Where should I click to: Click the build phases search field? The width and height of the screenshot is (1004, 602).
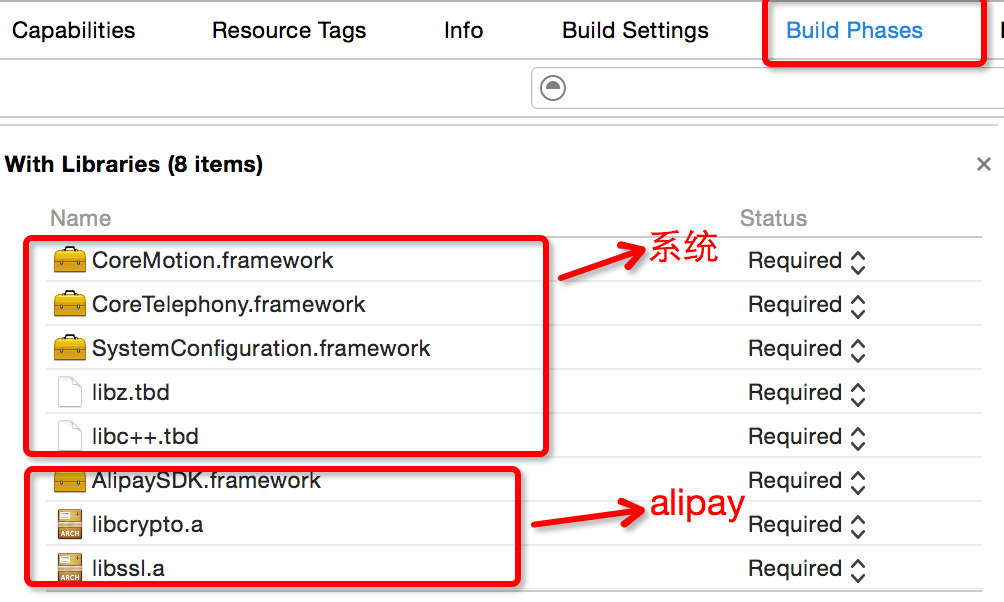780,88
